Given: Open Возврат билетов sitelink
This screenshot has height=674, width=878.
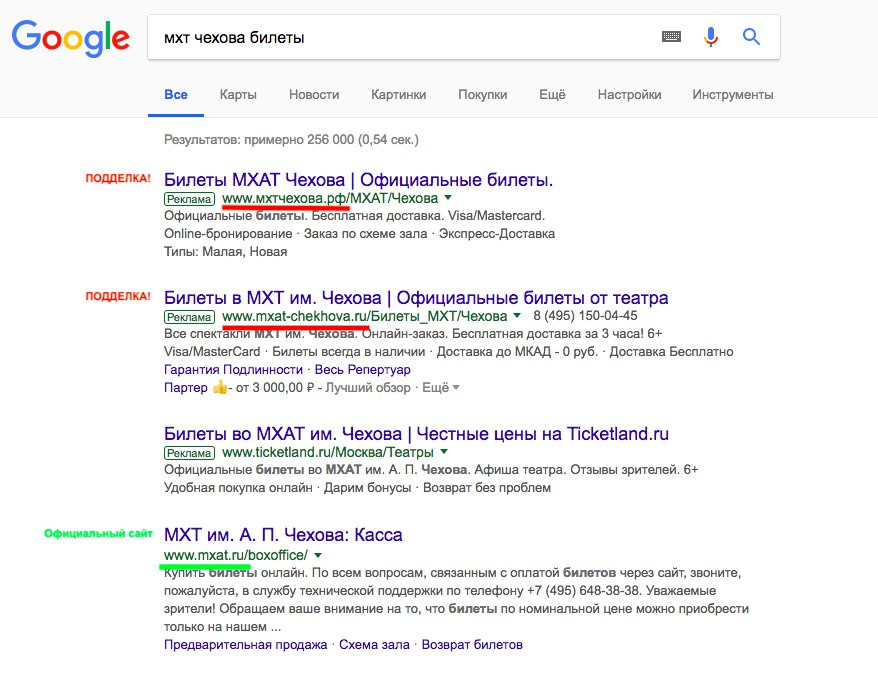Looking at the screenshot, I should (x=472, y=645).
